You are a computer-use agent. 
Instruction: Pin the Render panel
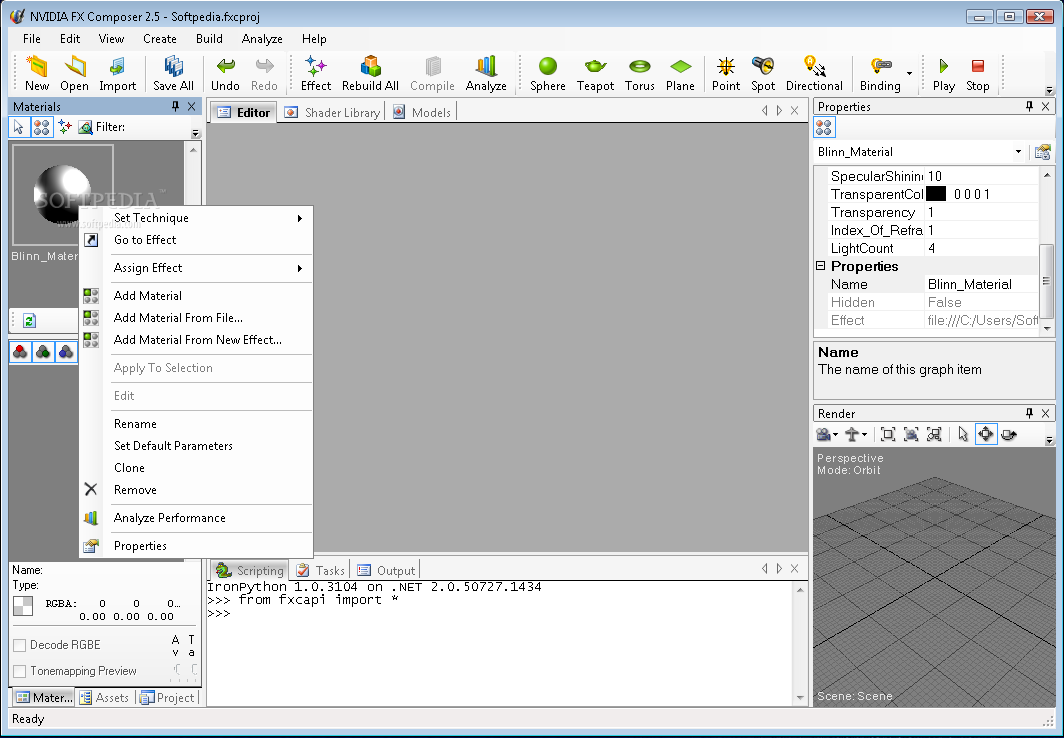(x=1029, y=414)
